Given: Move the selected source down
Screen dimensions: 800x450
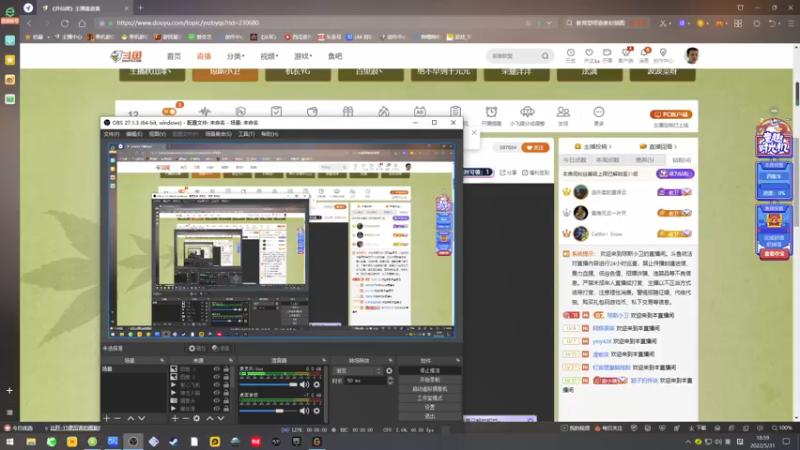Looking at the screenshot, I should (x=221, y=418).
